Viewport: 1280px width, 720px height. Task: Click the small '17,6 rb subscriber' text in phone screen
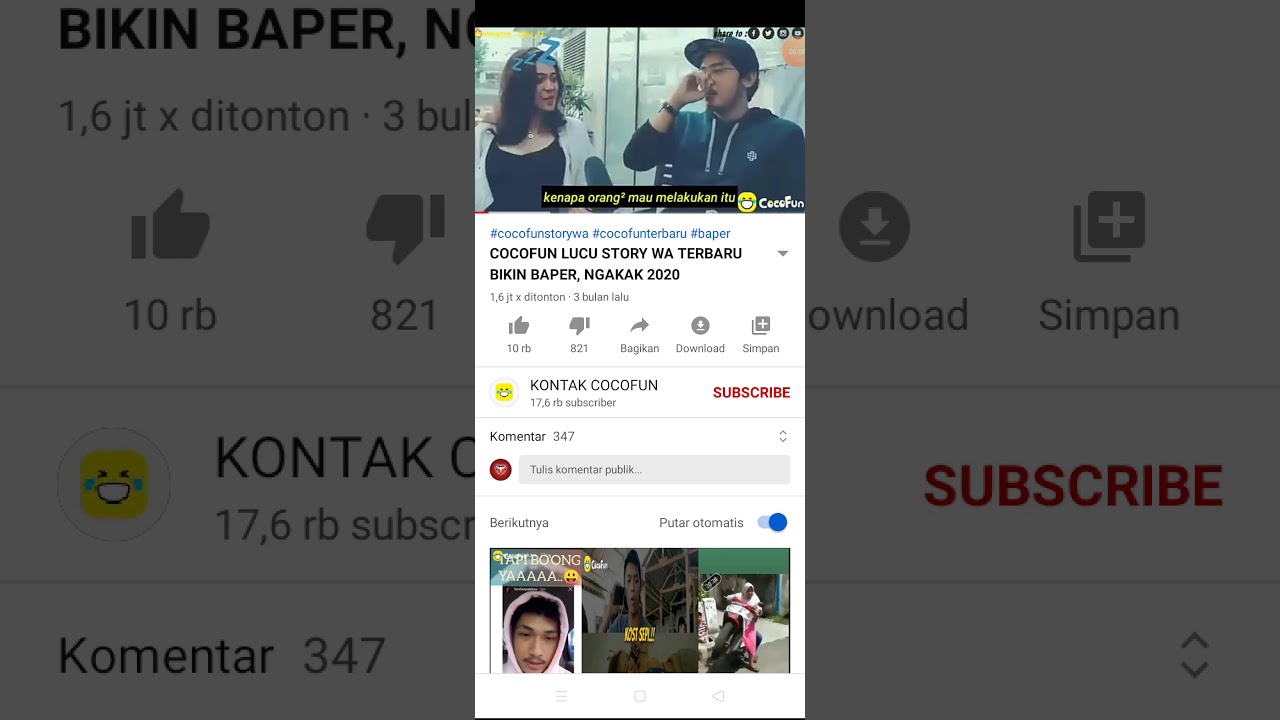573,403
